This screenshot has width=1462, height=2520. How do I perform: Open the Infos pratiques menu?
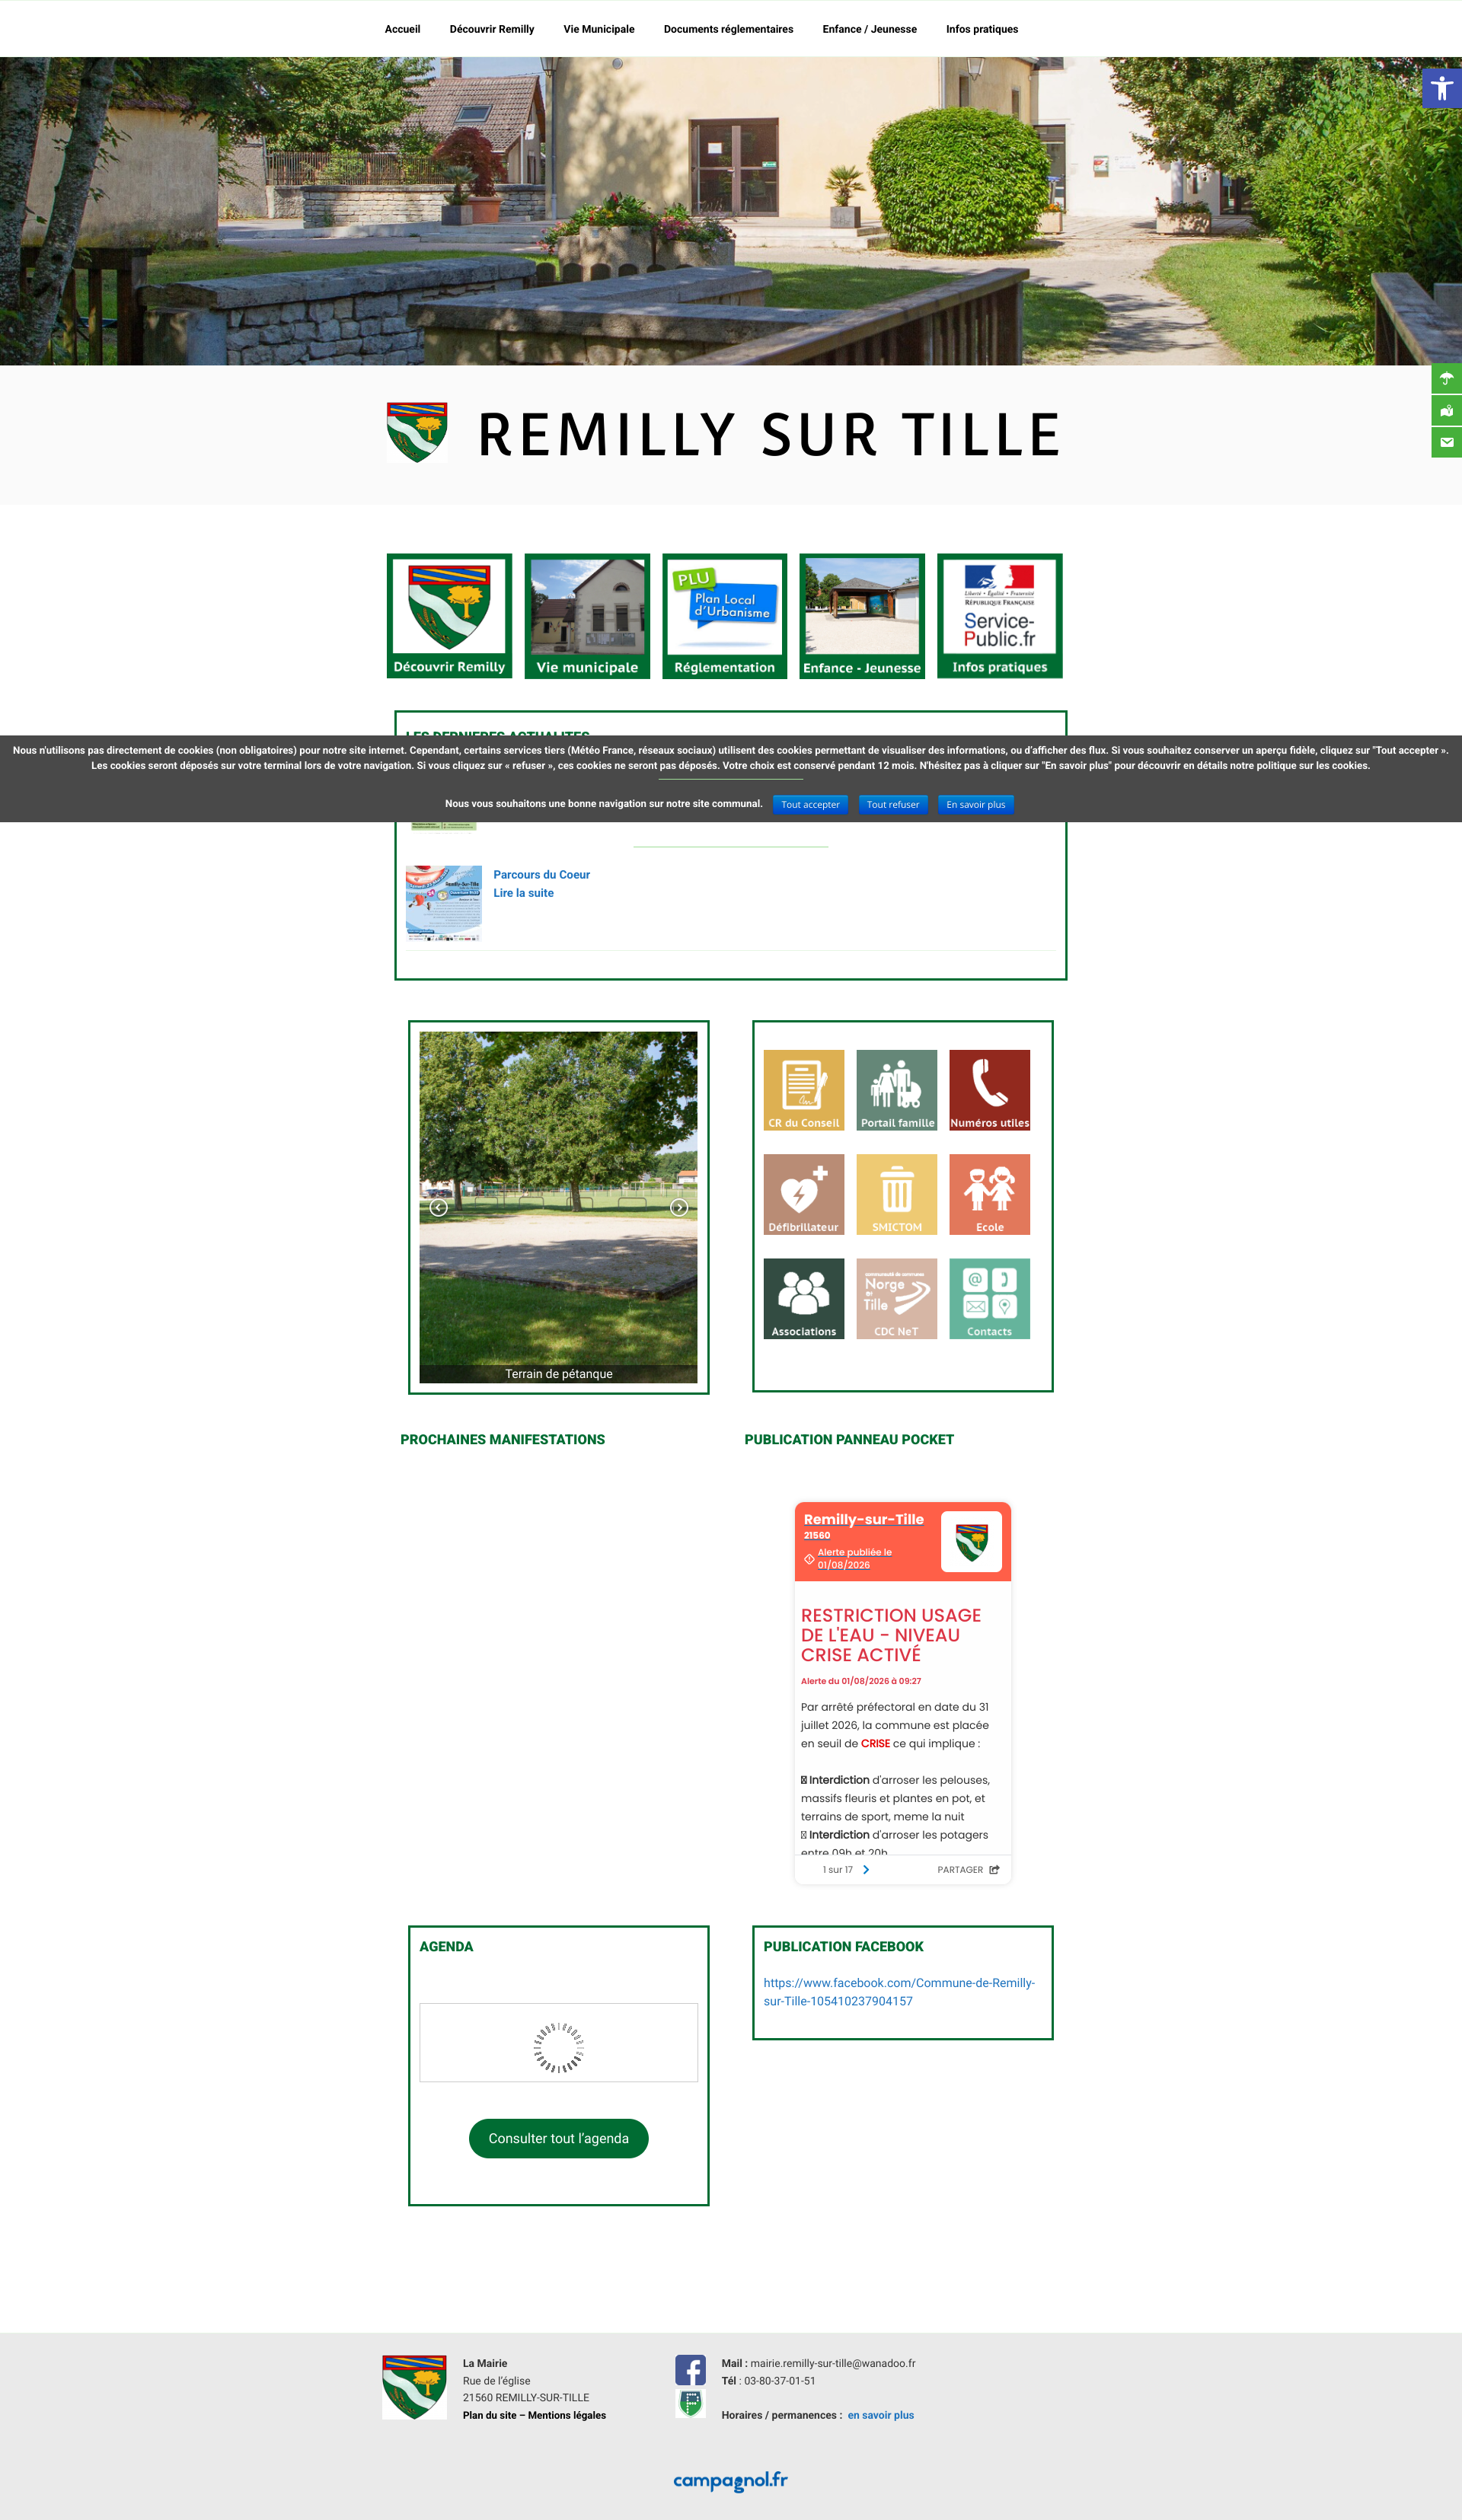coord(982,29)
